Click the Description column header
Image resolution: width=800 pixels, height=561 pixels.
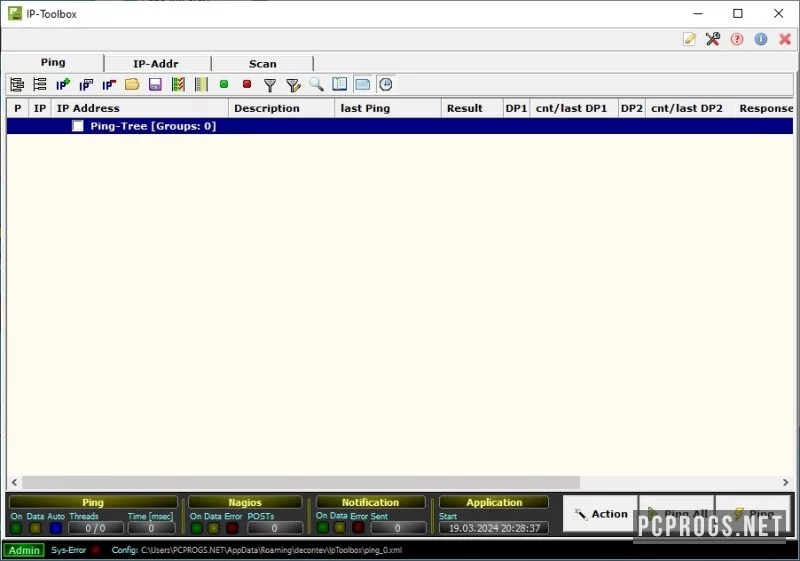[x=282, y=108]
